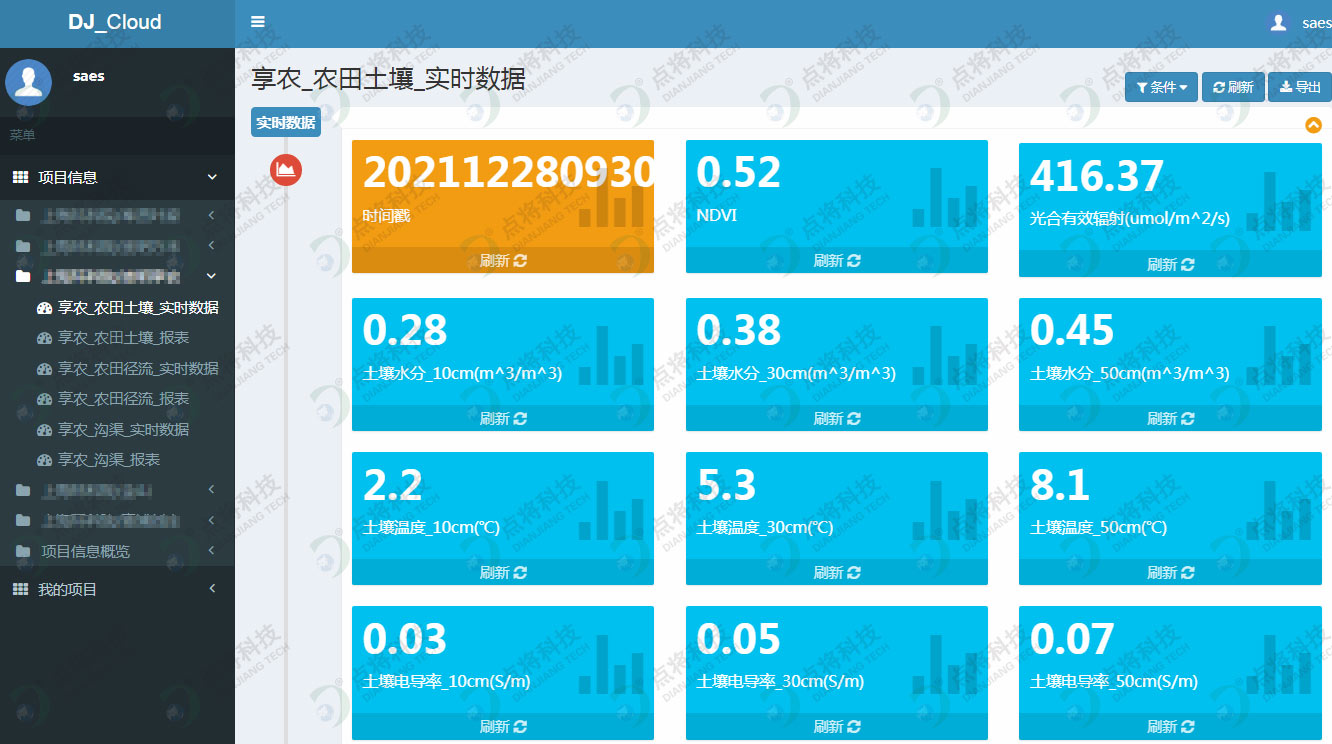
Task: Toggle the hamburger sidebar menu icon
Action: pyautogui.click(x=258, y=22)
